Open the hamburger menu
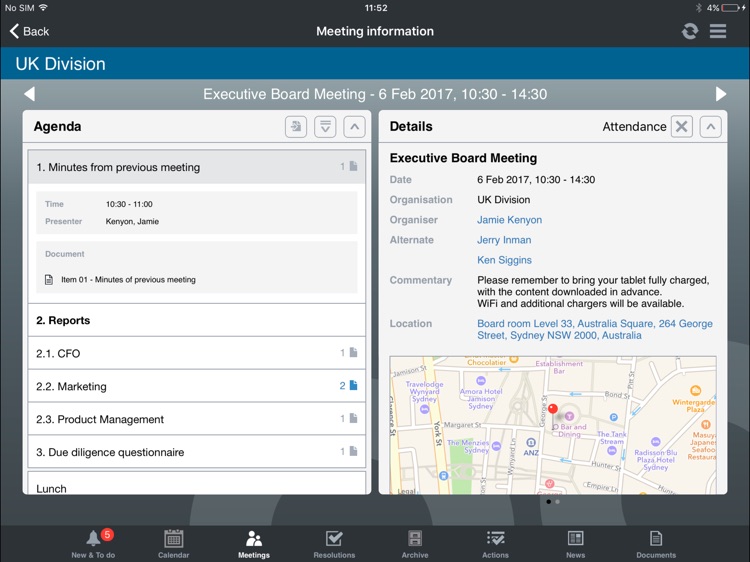This screenshot has width=750, height=562. point(717,31)
